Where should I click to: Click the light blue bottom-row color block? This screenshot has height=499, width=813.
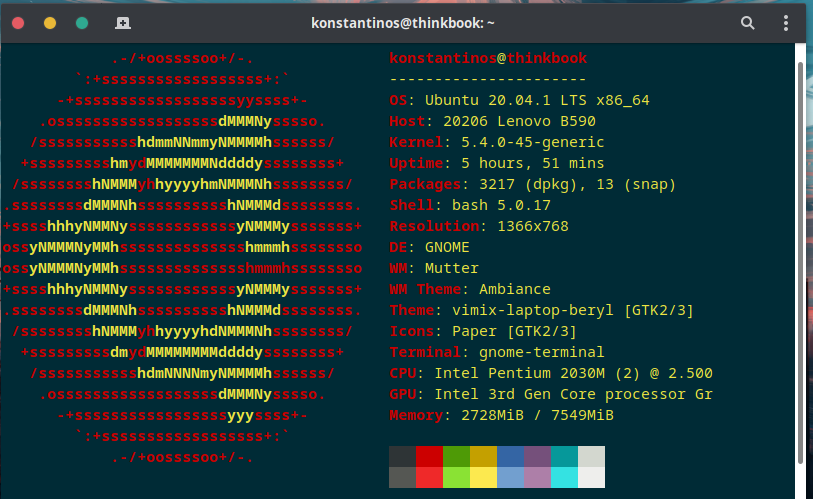click(510, 477)
